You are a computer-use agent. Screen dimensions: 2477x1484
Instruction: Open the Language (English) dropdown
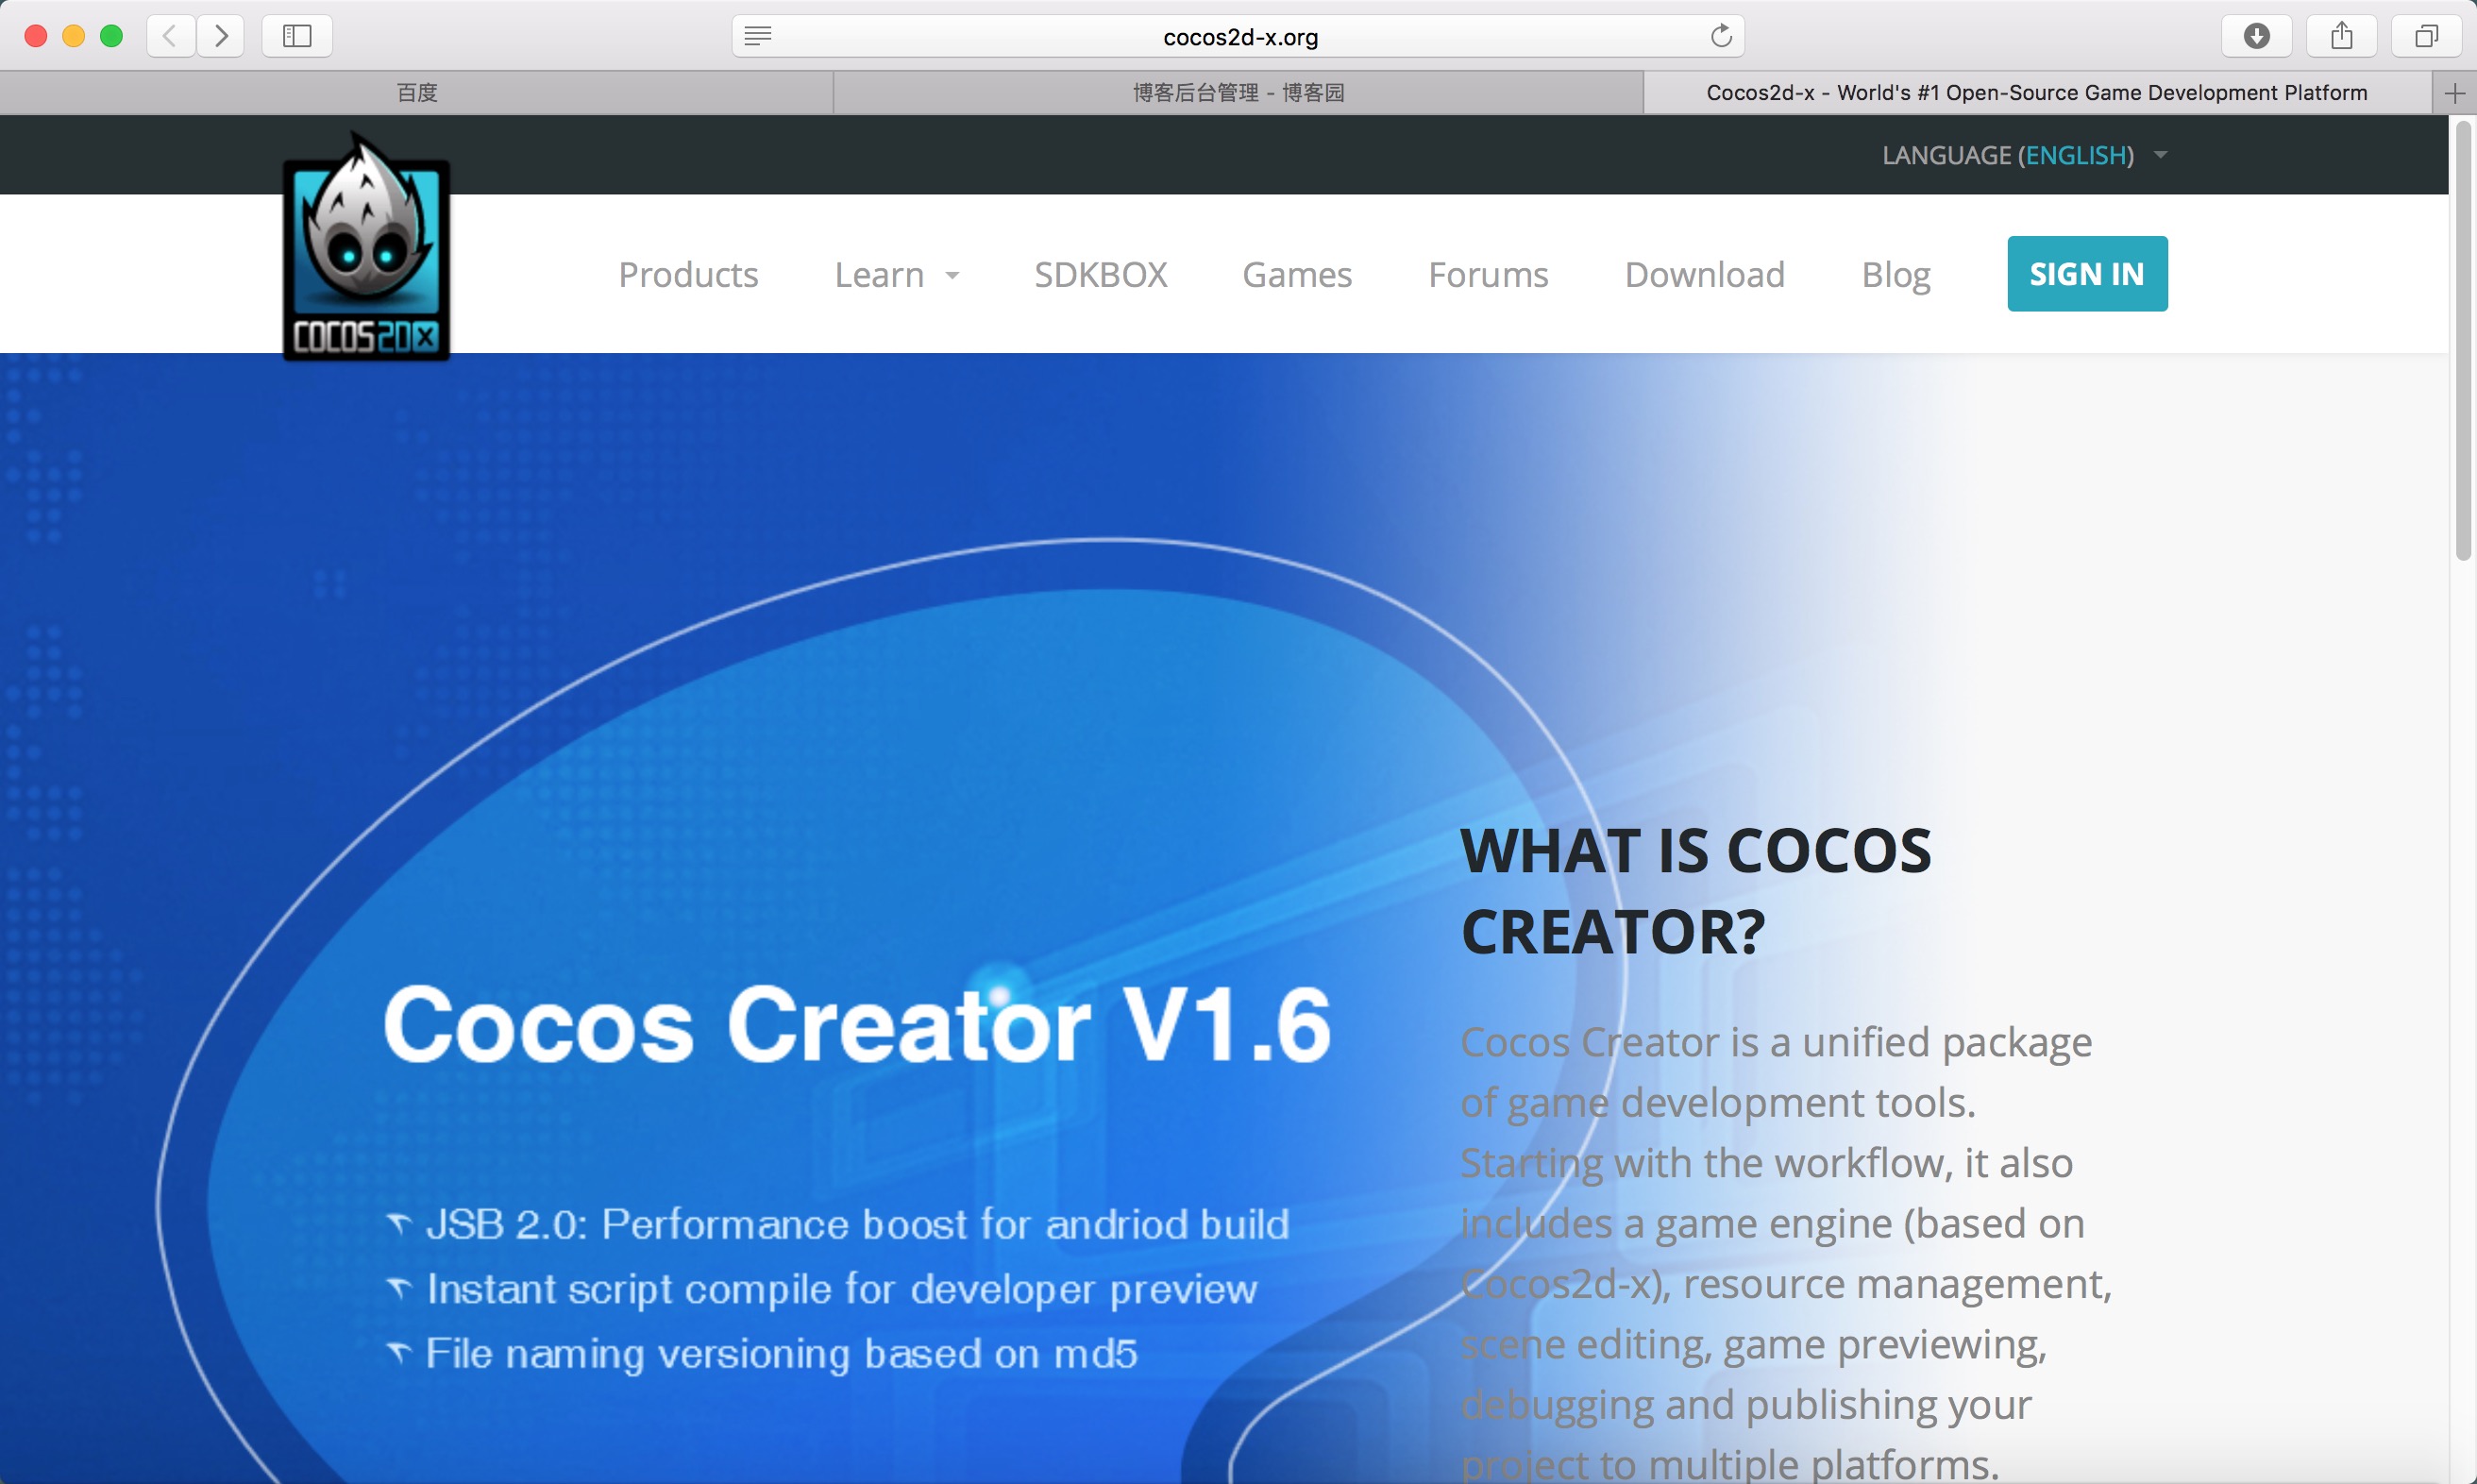[2025, 155]
